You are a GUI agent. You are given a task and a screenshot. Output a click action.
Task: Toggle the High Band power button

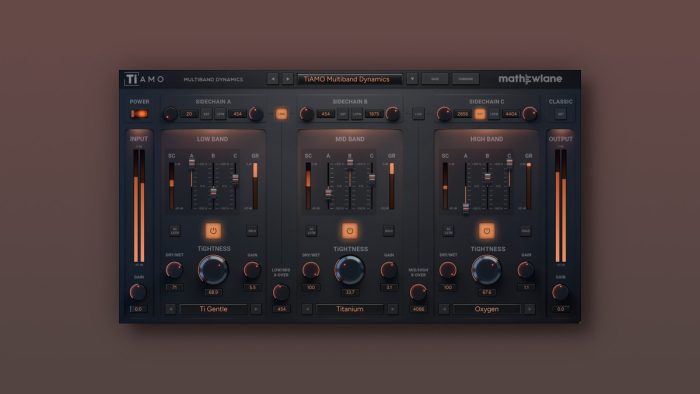pos(487,231)
